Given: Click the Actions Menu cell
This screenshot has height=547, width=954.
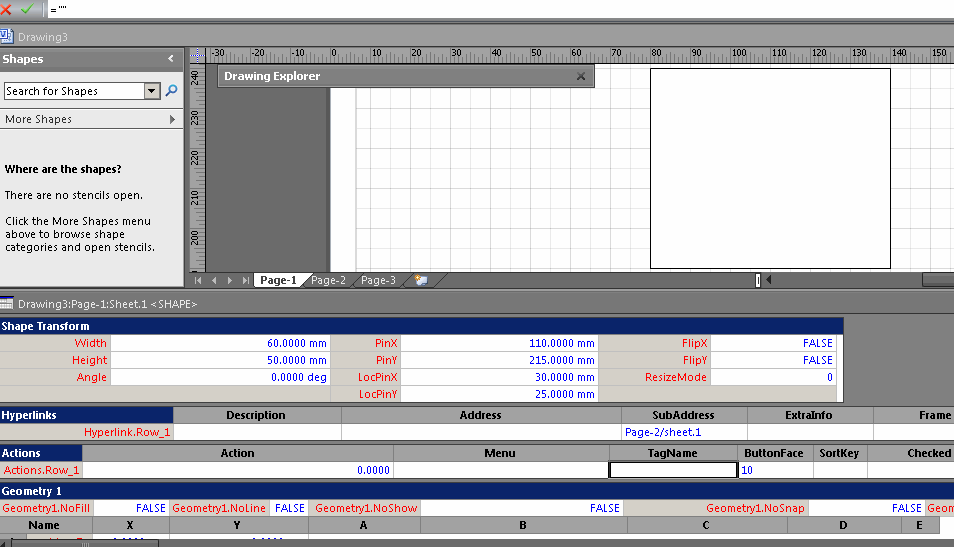Looking at the screenshot, I should 501,470.
